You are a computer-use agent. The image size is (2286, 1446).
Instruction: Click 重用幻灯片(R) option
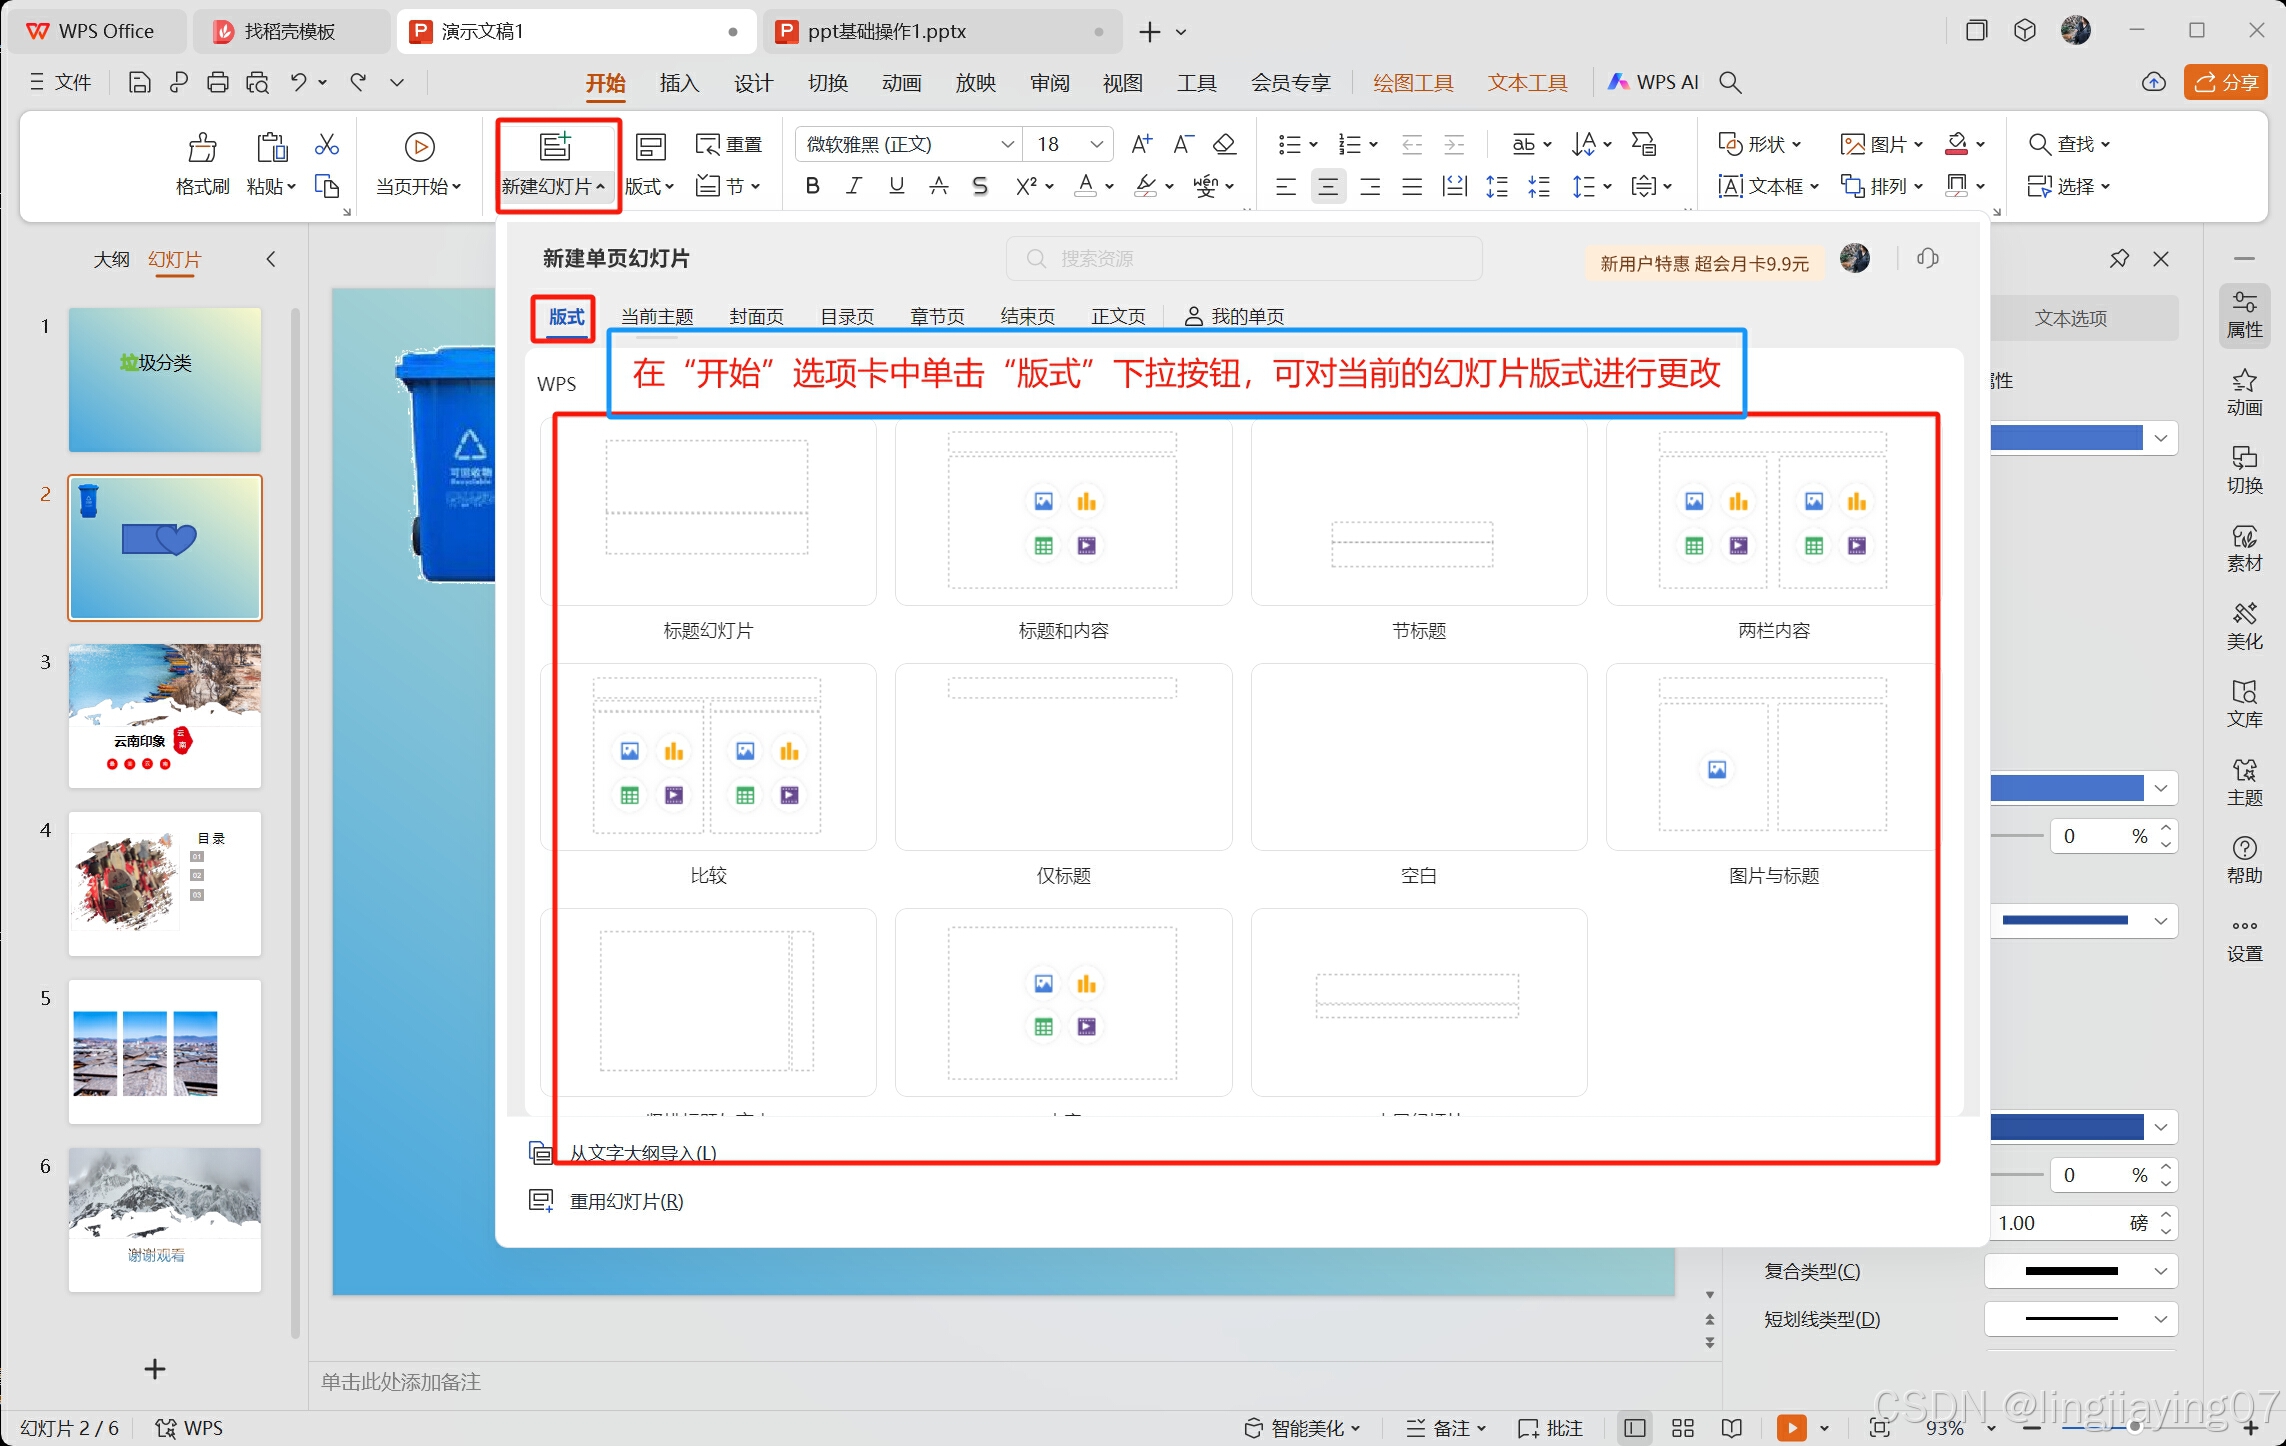(x=626, y=1201)
